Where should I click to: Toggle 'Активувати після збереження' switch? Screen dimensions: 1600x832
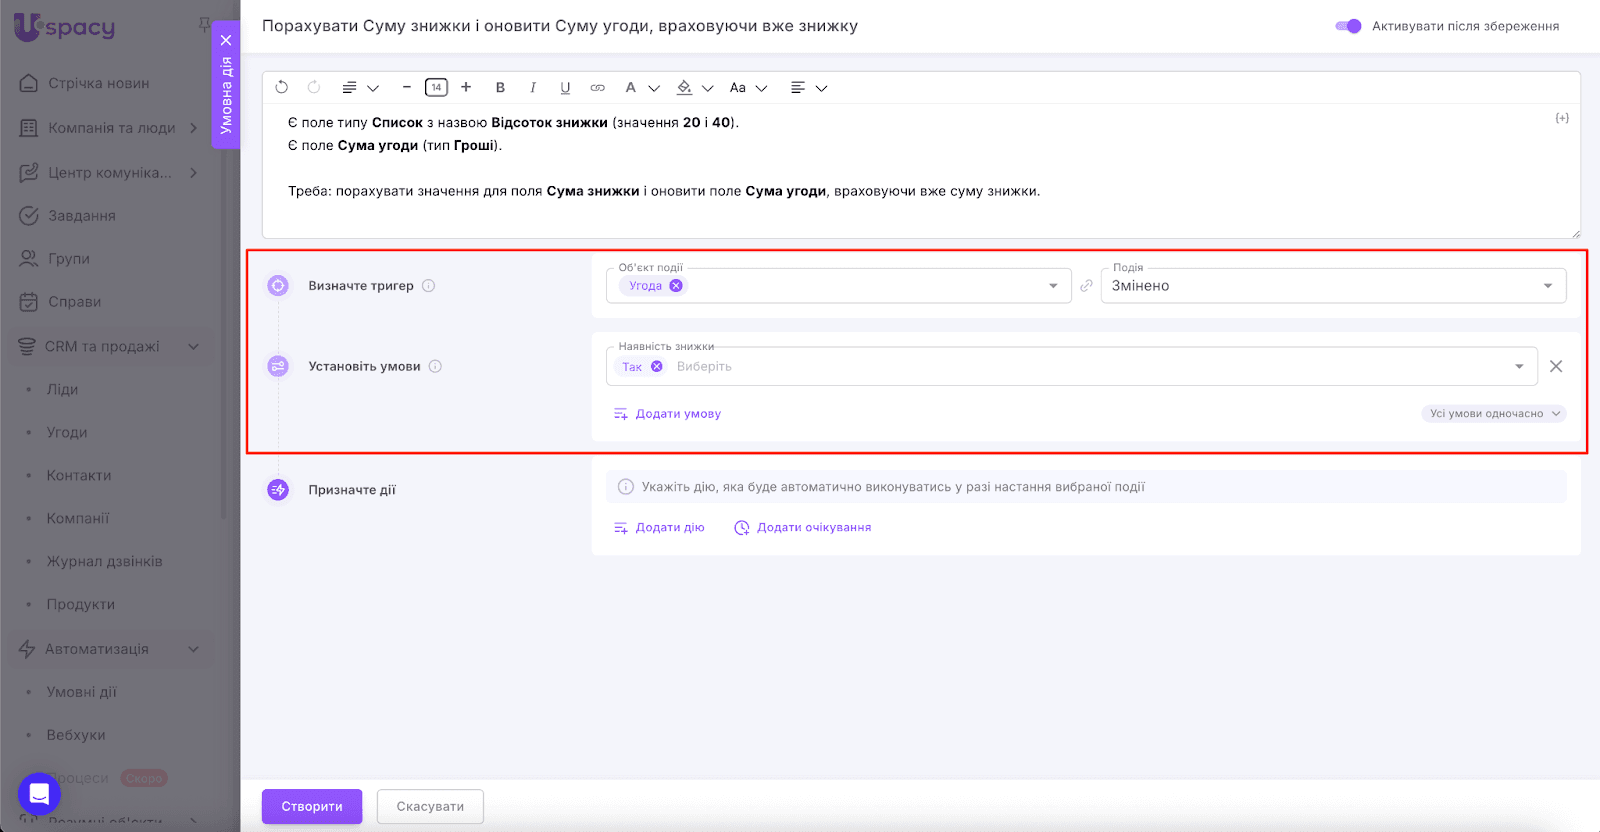coord(1348,26)
